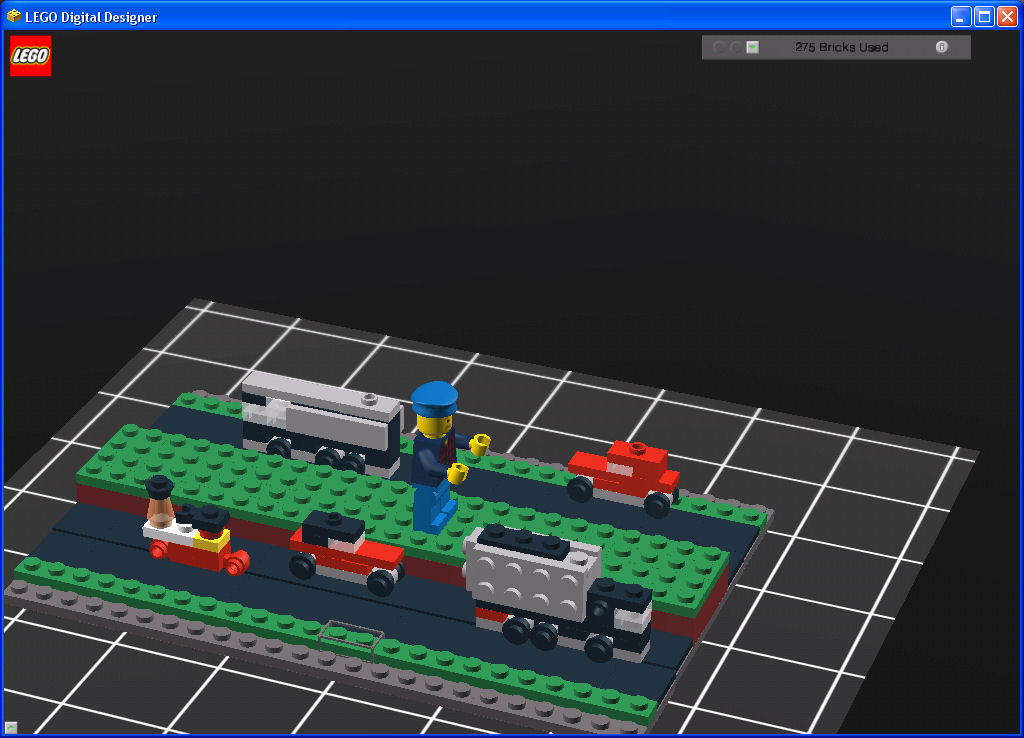Minimize the LEGO Digital Designer window
This screenshot has width=1024, height=738.
click(961, 16)
